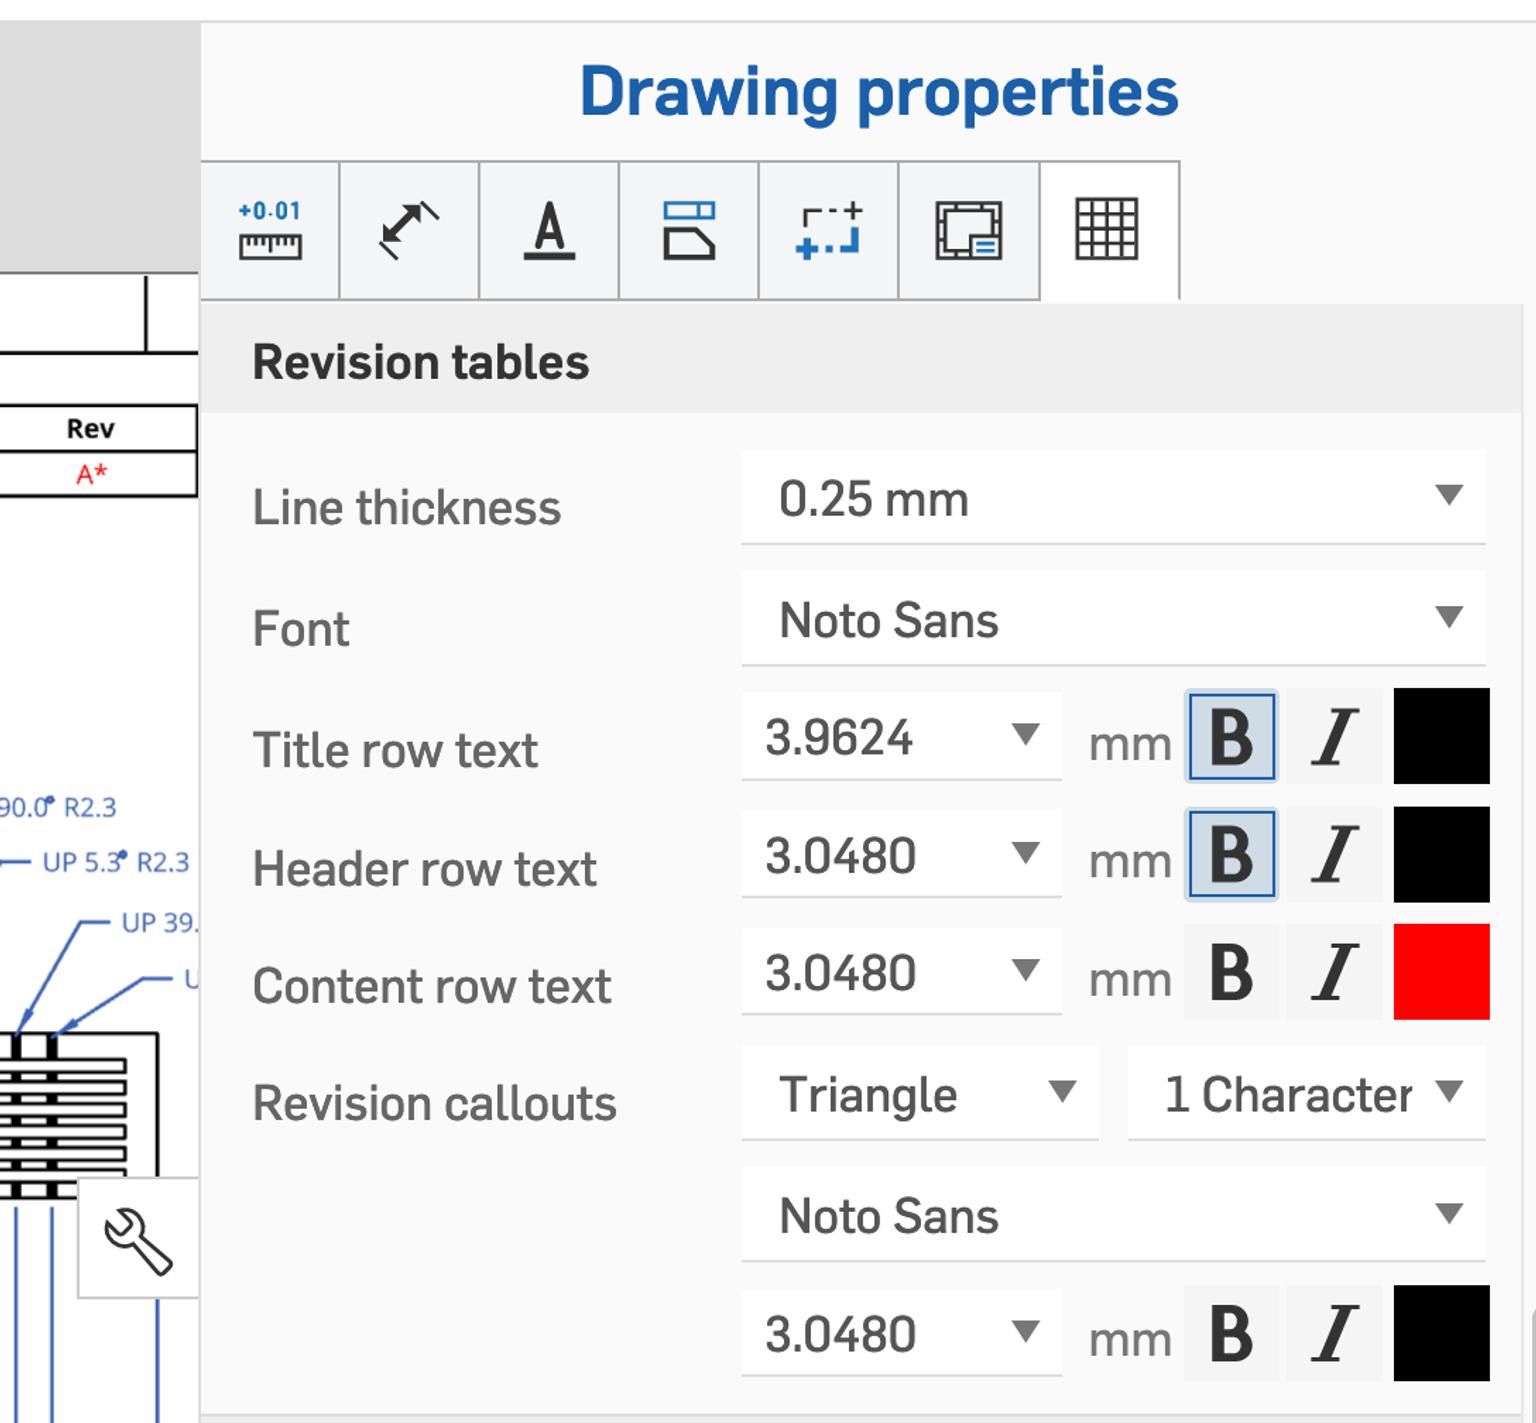This screenshot has height=1423, width=1536.
Task: Open the units and precision tab
Action: (x=272, y=230)
